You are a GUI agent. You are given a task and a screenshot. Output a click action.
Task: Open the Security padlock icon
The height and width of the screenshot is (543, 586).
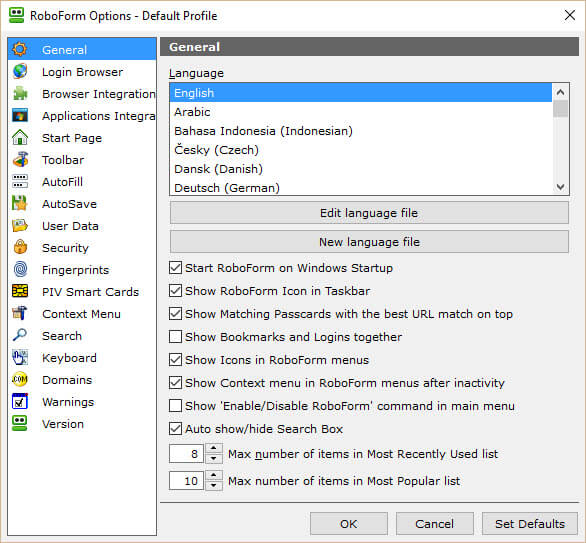tap(20, 247)
